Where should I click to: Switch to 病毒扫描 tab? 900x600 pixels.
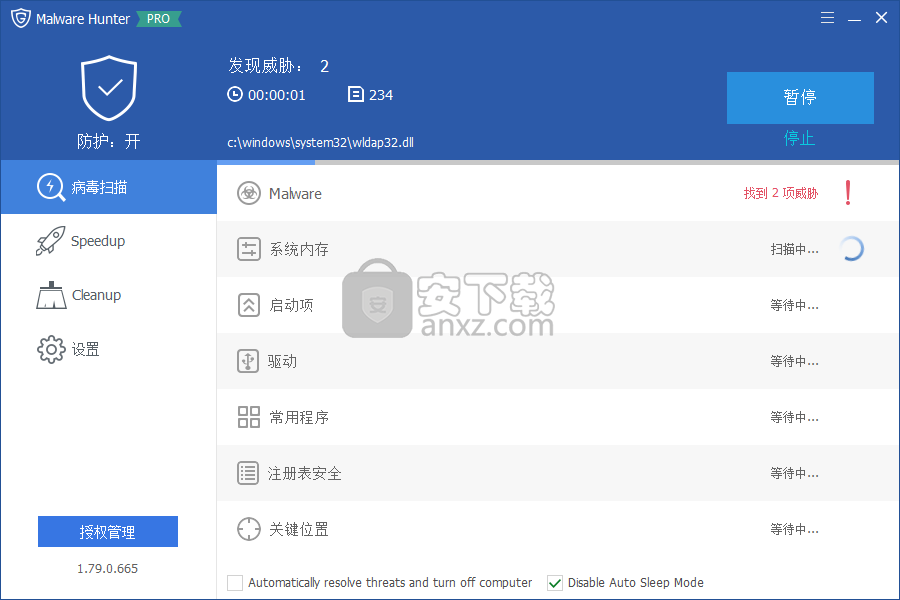(109, 187)
